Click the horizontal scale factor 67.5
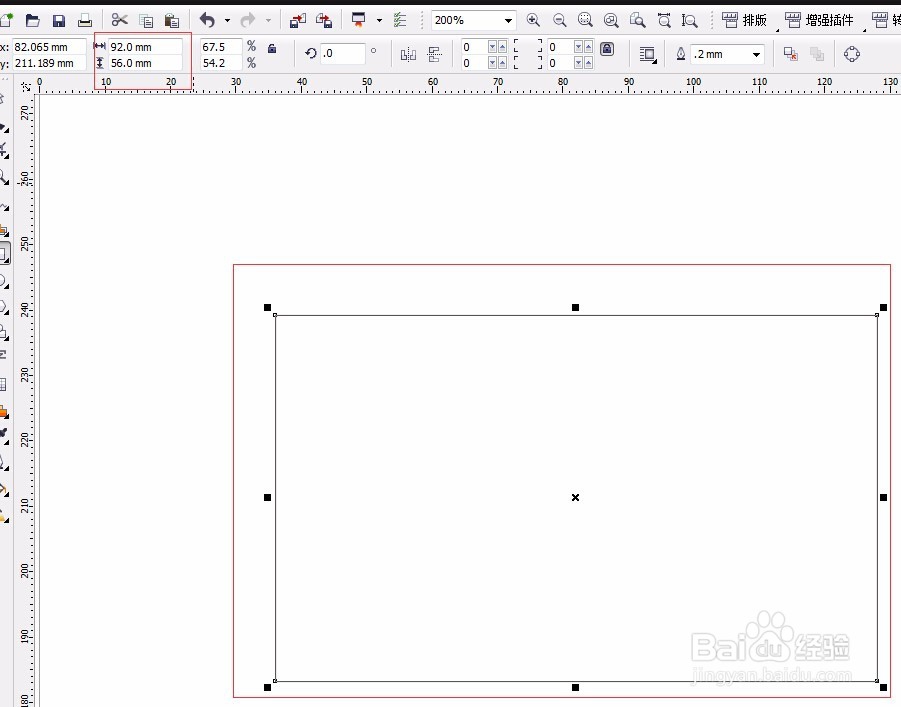901x707 pixels. [x=221, y=47]
